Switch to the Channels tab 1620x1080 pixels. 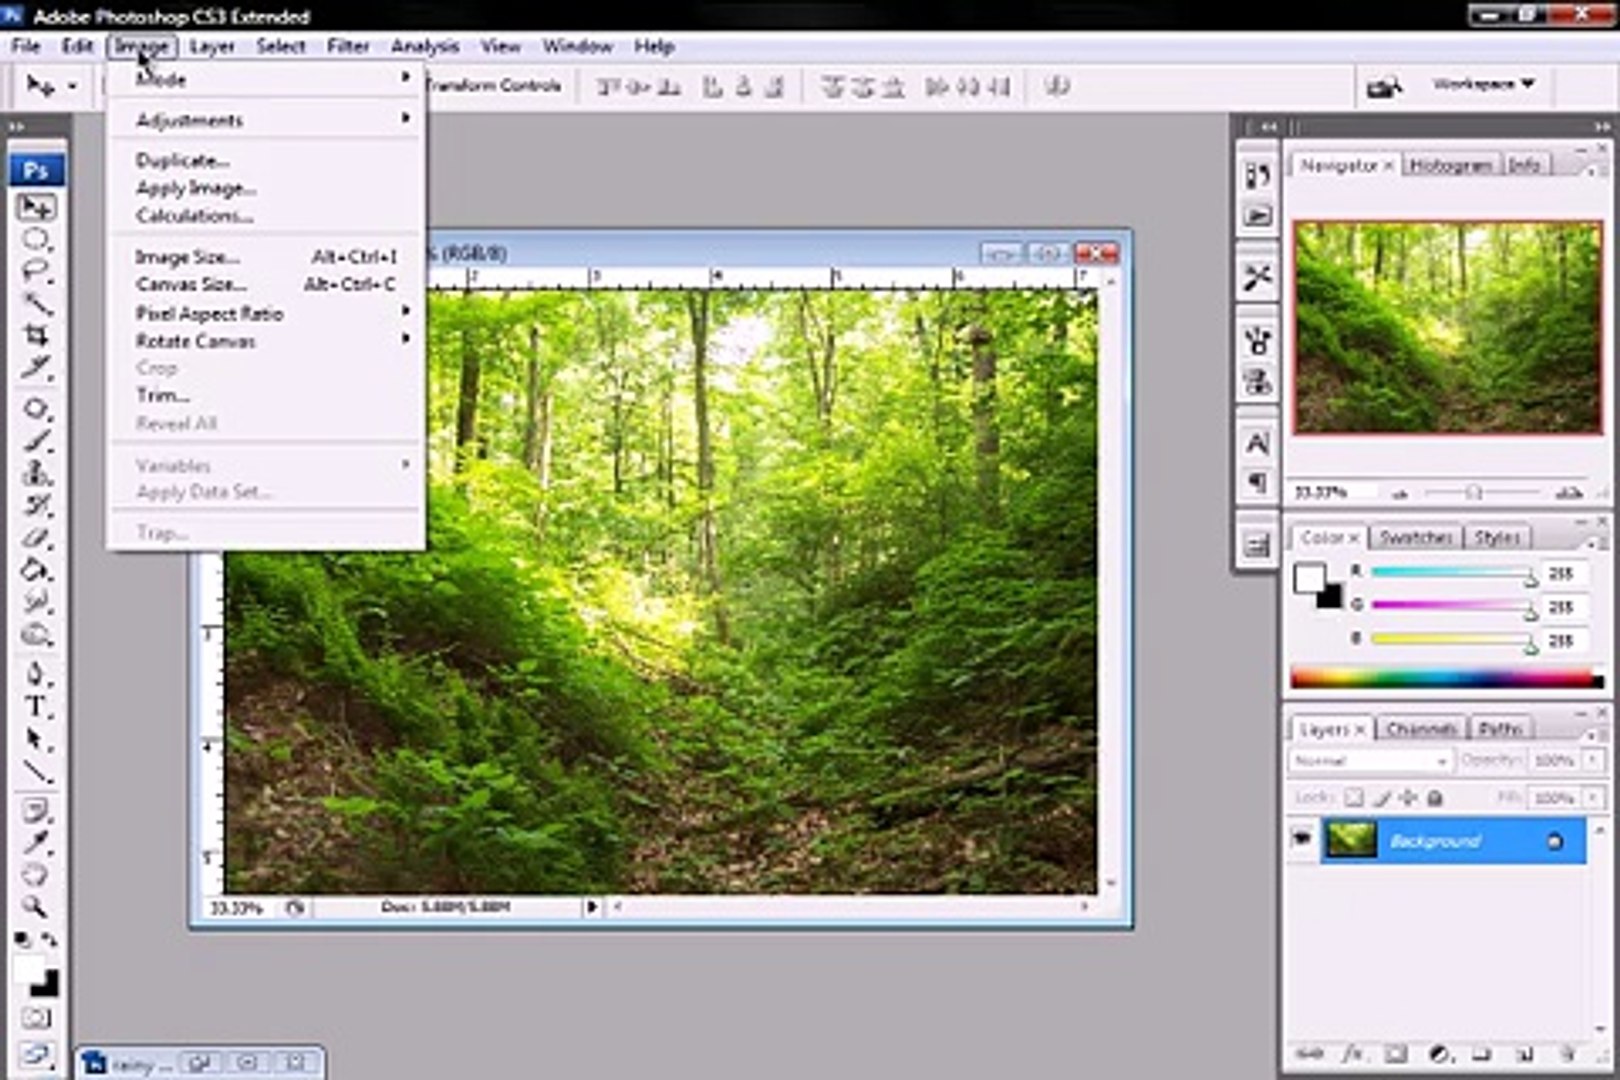pyautogui.click(x=1421, y=729)
